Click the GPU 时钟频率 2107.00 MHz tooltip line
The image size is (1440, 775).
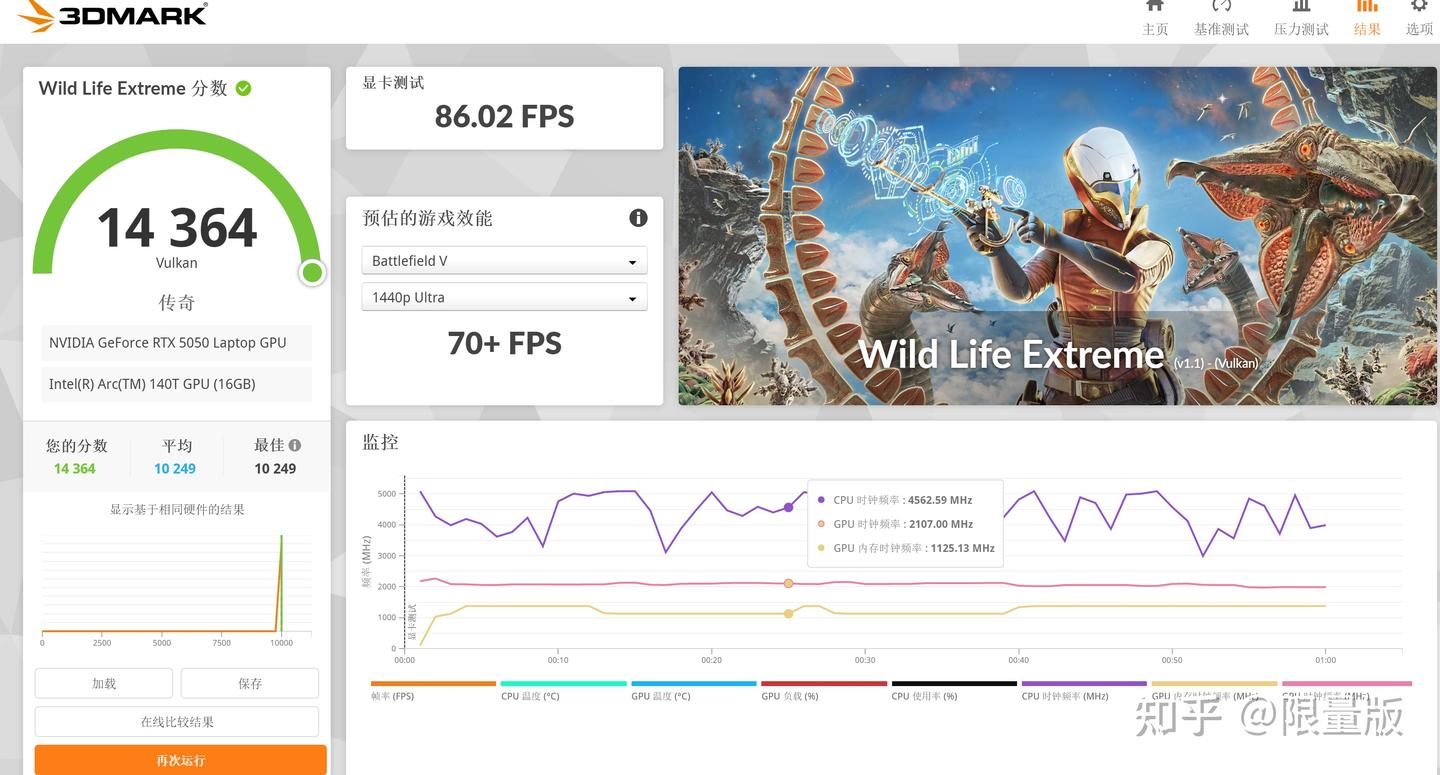895,524
